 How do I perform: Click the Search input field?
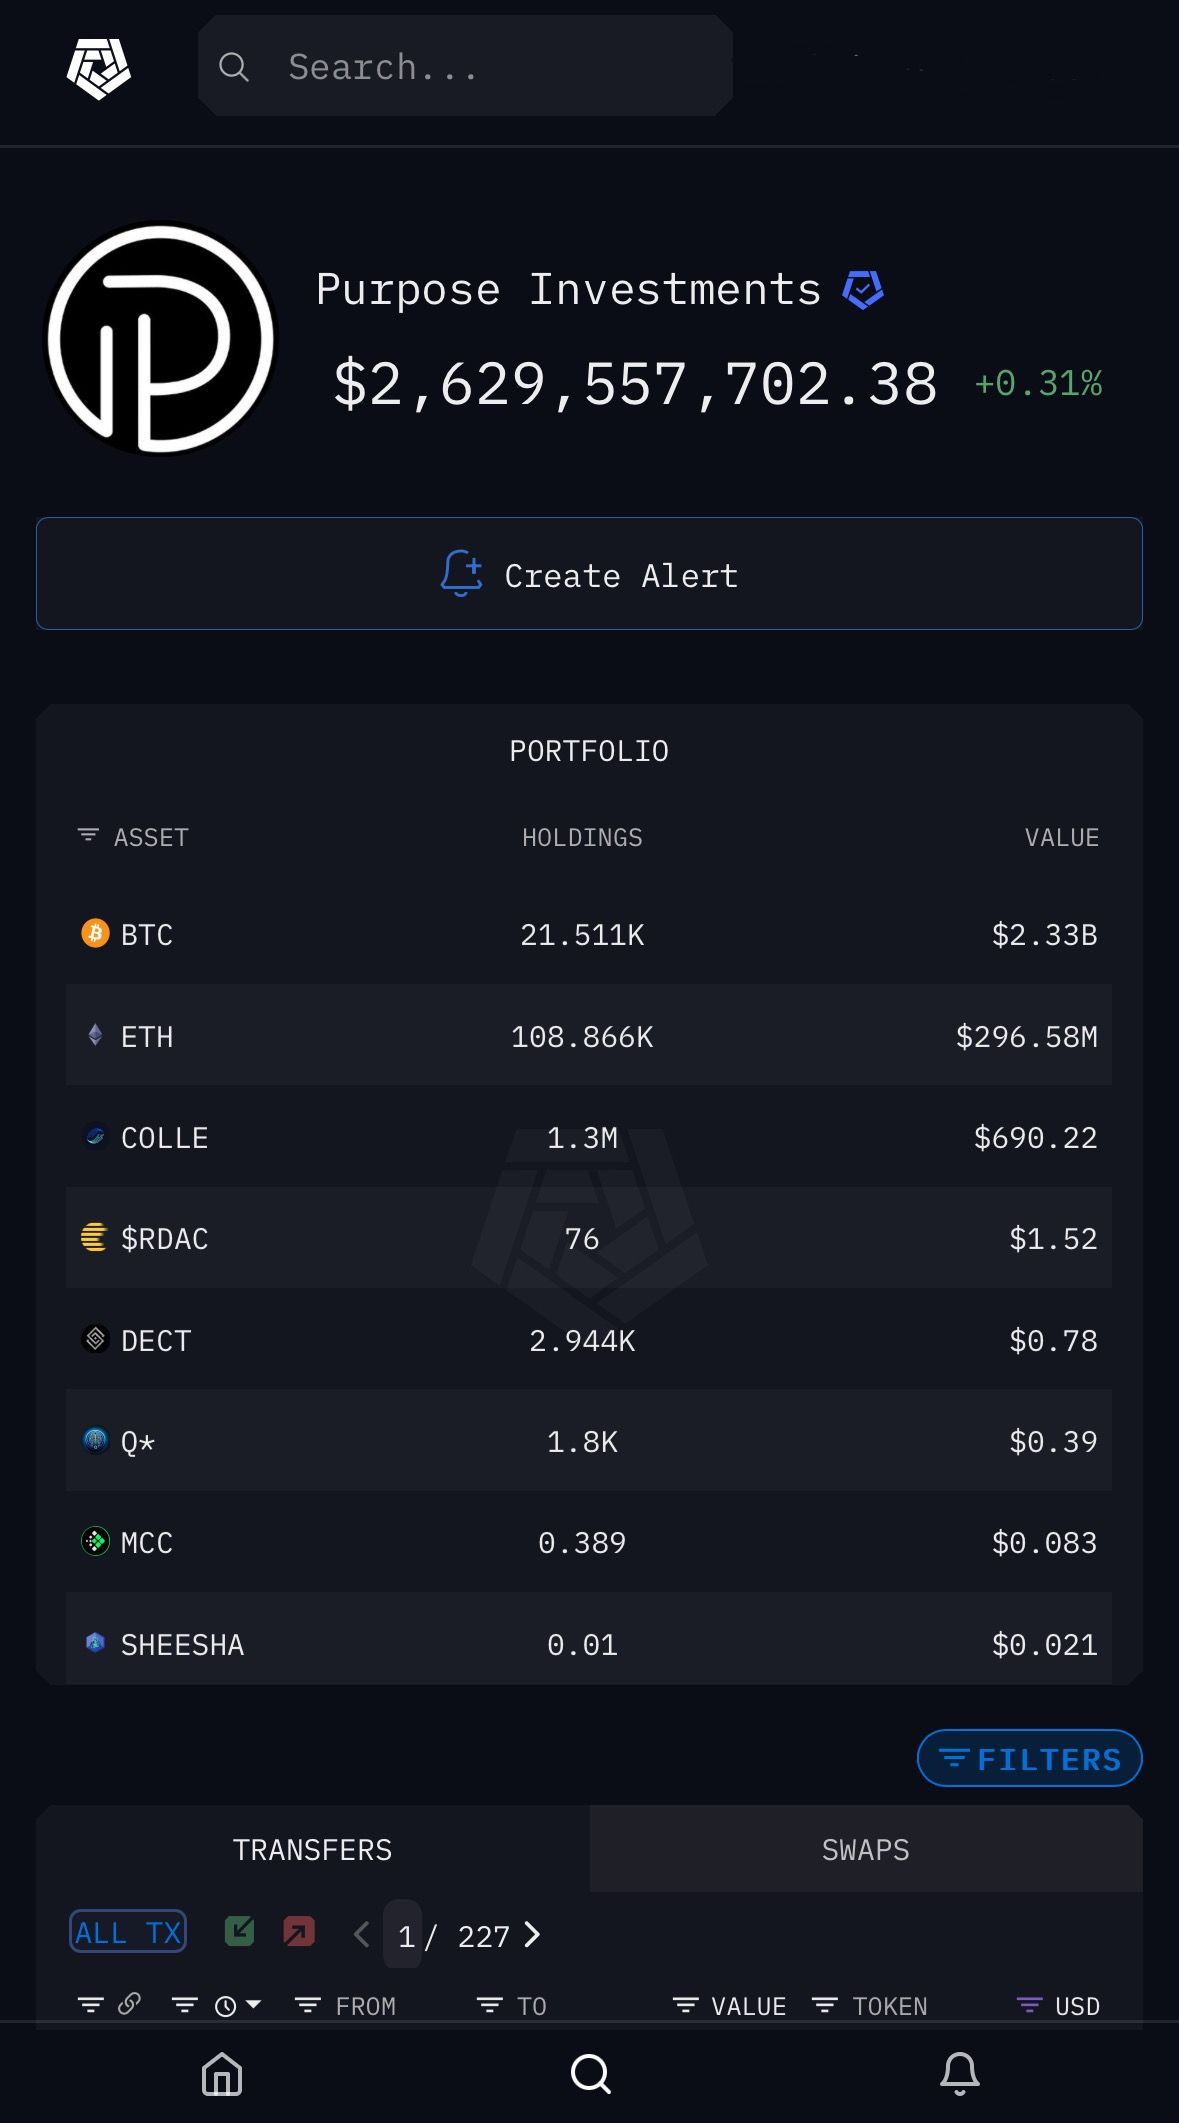[x=465, y=66]
